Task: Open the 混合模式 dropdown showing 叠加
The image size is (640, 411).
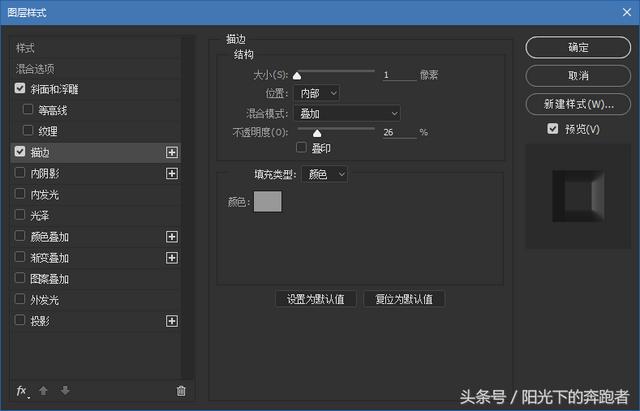Action: 347,113
